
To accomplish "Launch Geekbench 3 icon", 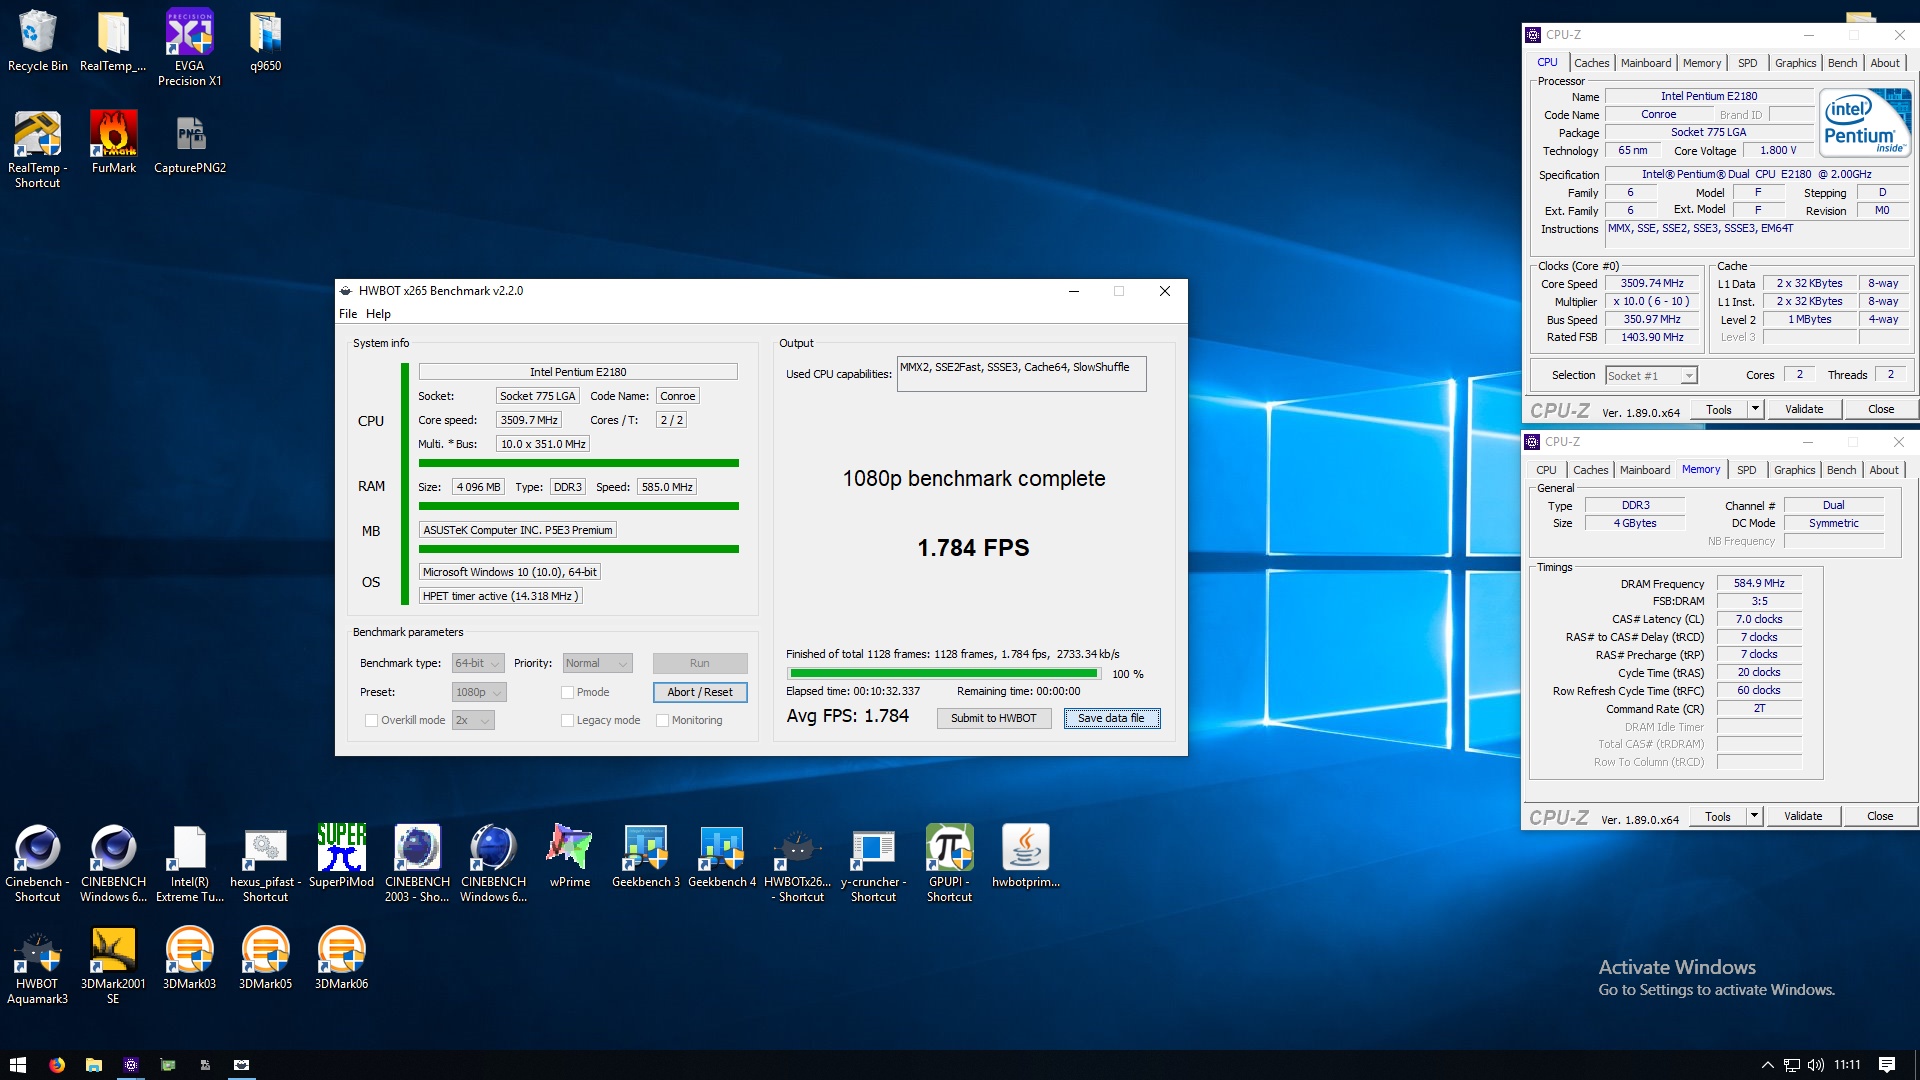I will tap(645, 856).
